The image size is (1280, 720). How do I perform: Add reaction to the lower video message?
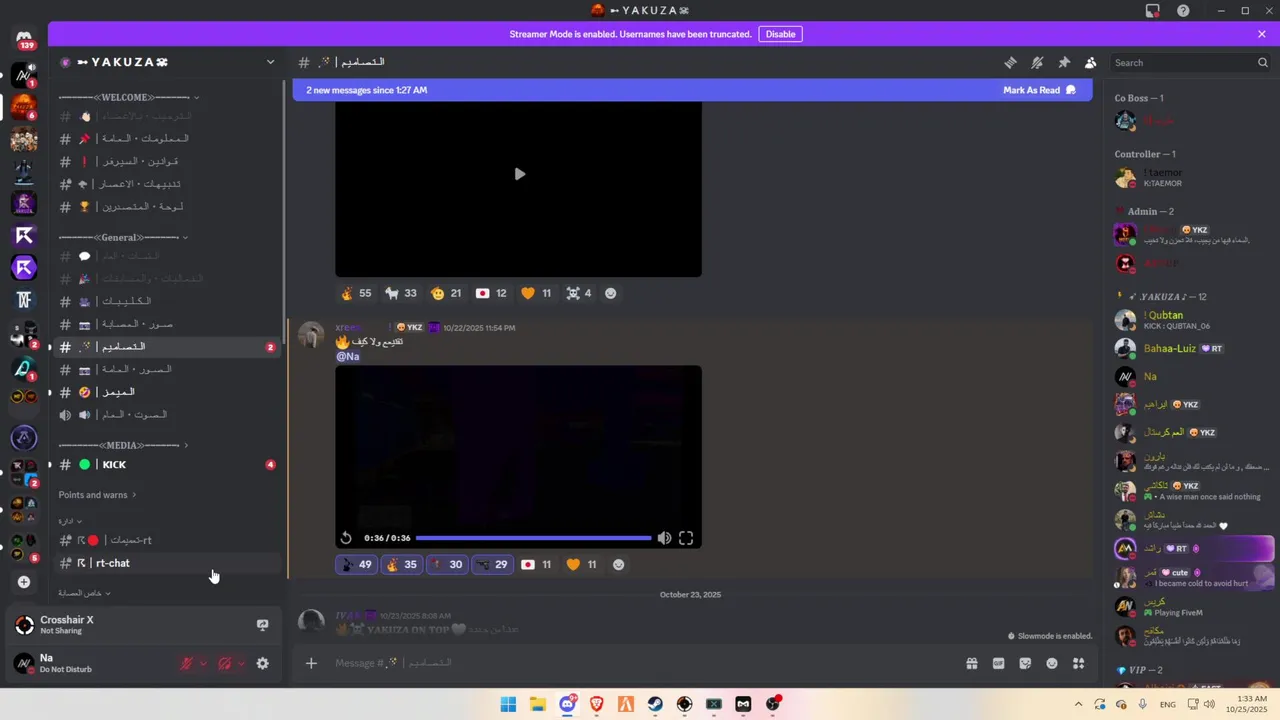[x=618, y=564]
